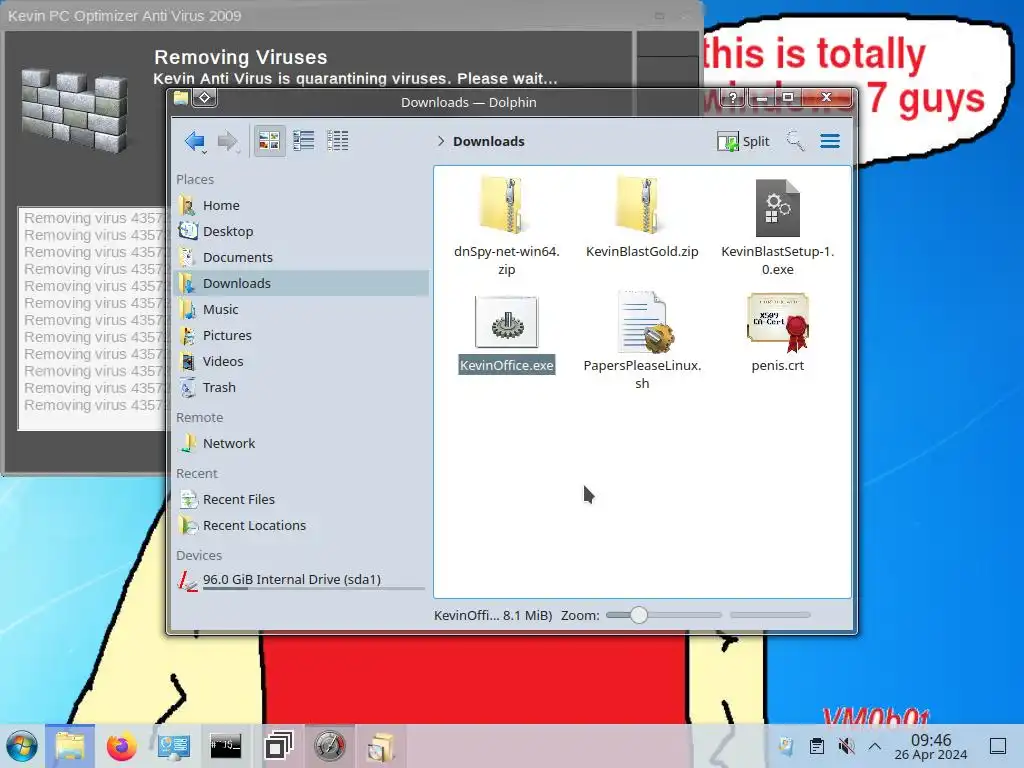1024x768 pixels.
Task: Go forward using the grey forward arrow
Action: (228, 140)
